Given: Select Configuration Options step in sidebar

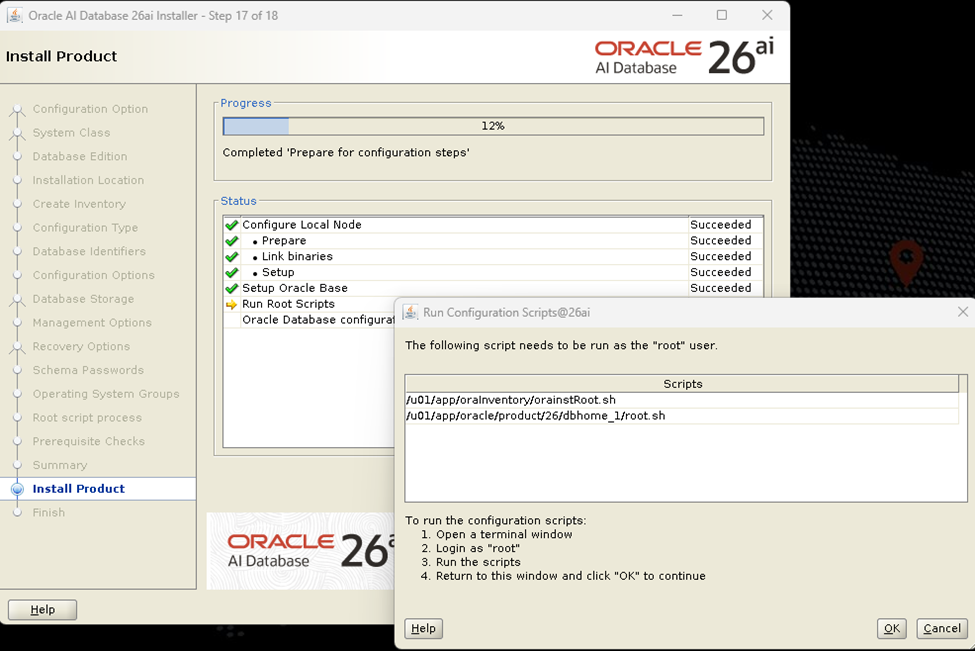Looking at the screenshot, I should coord(93,275).
